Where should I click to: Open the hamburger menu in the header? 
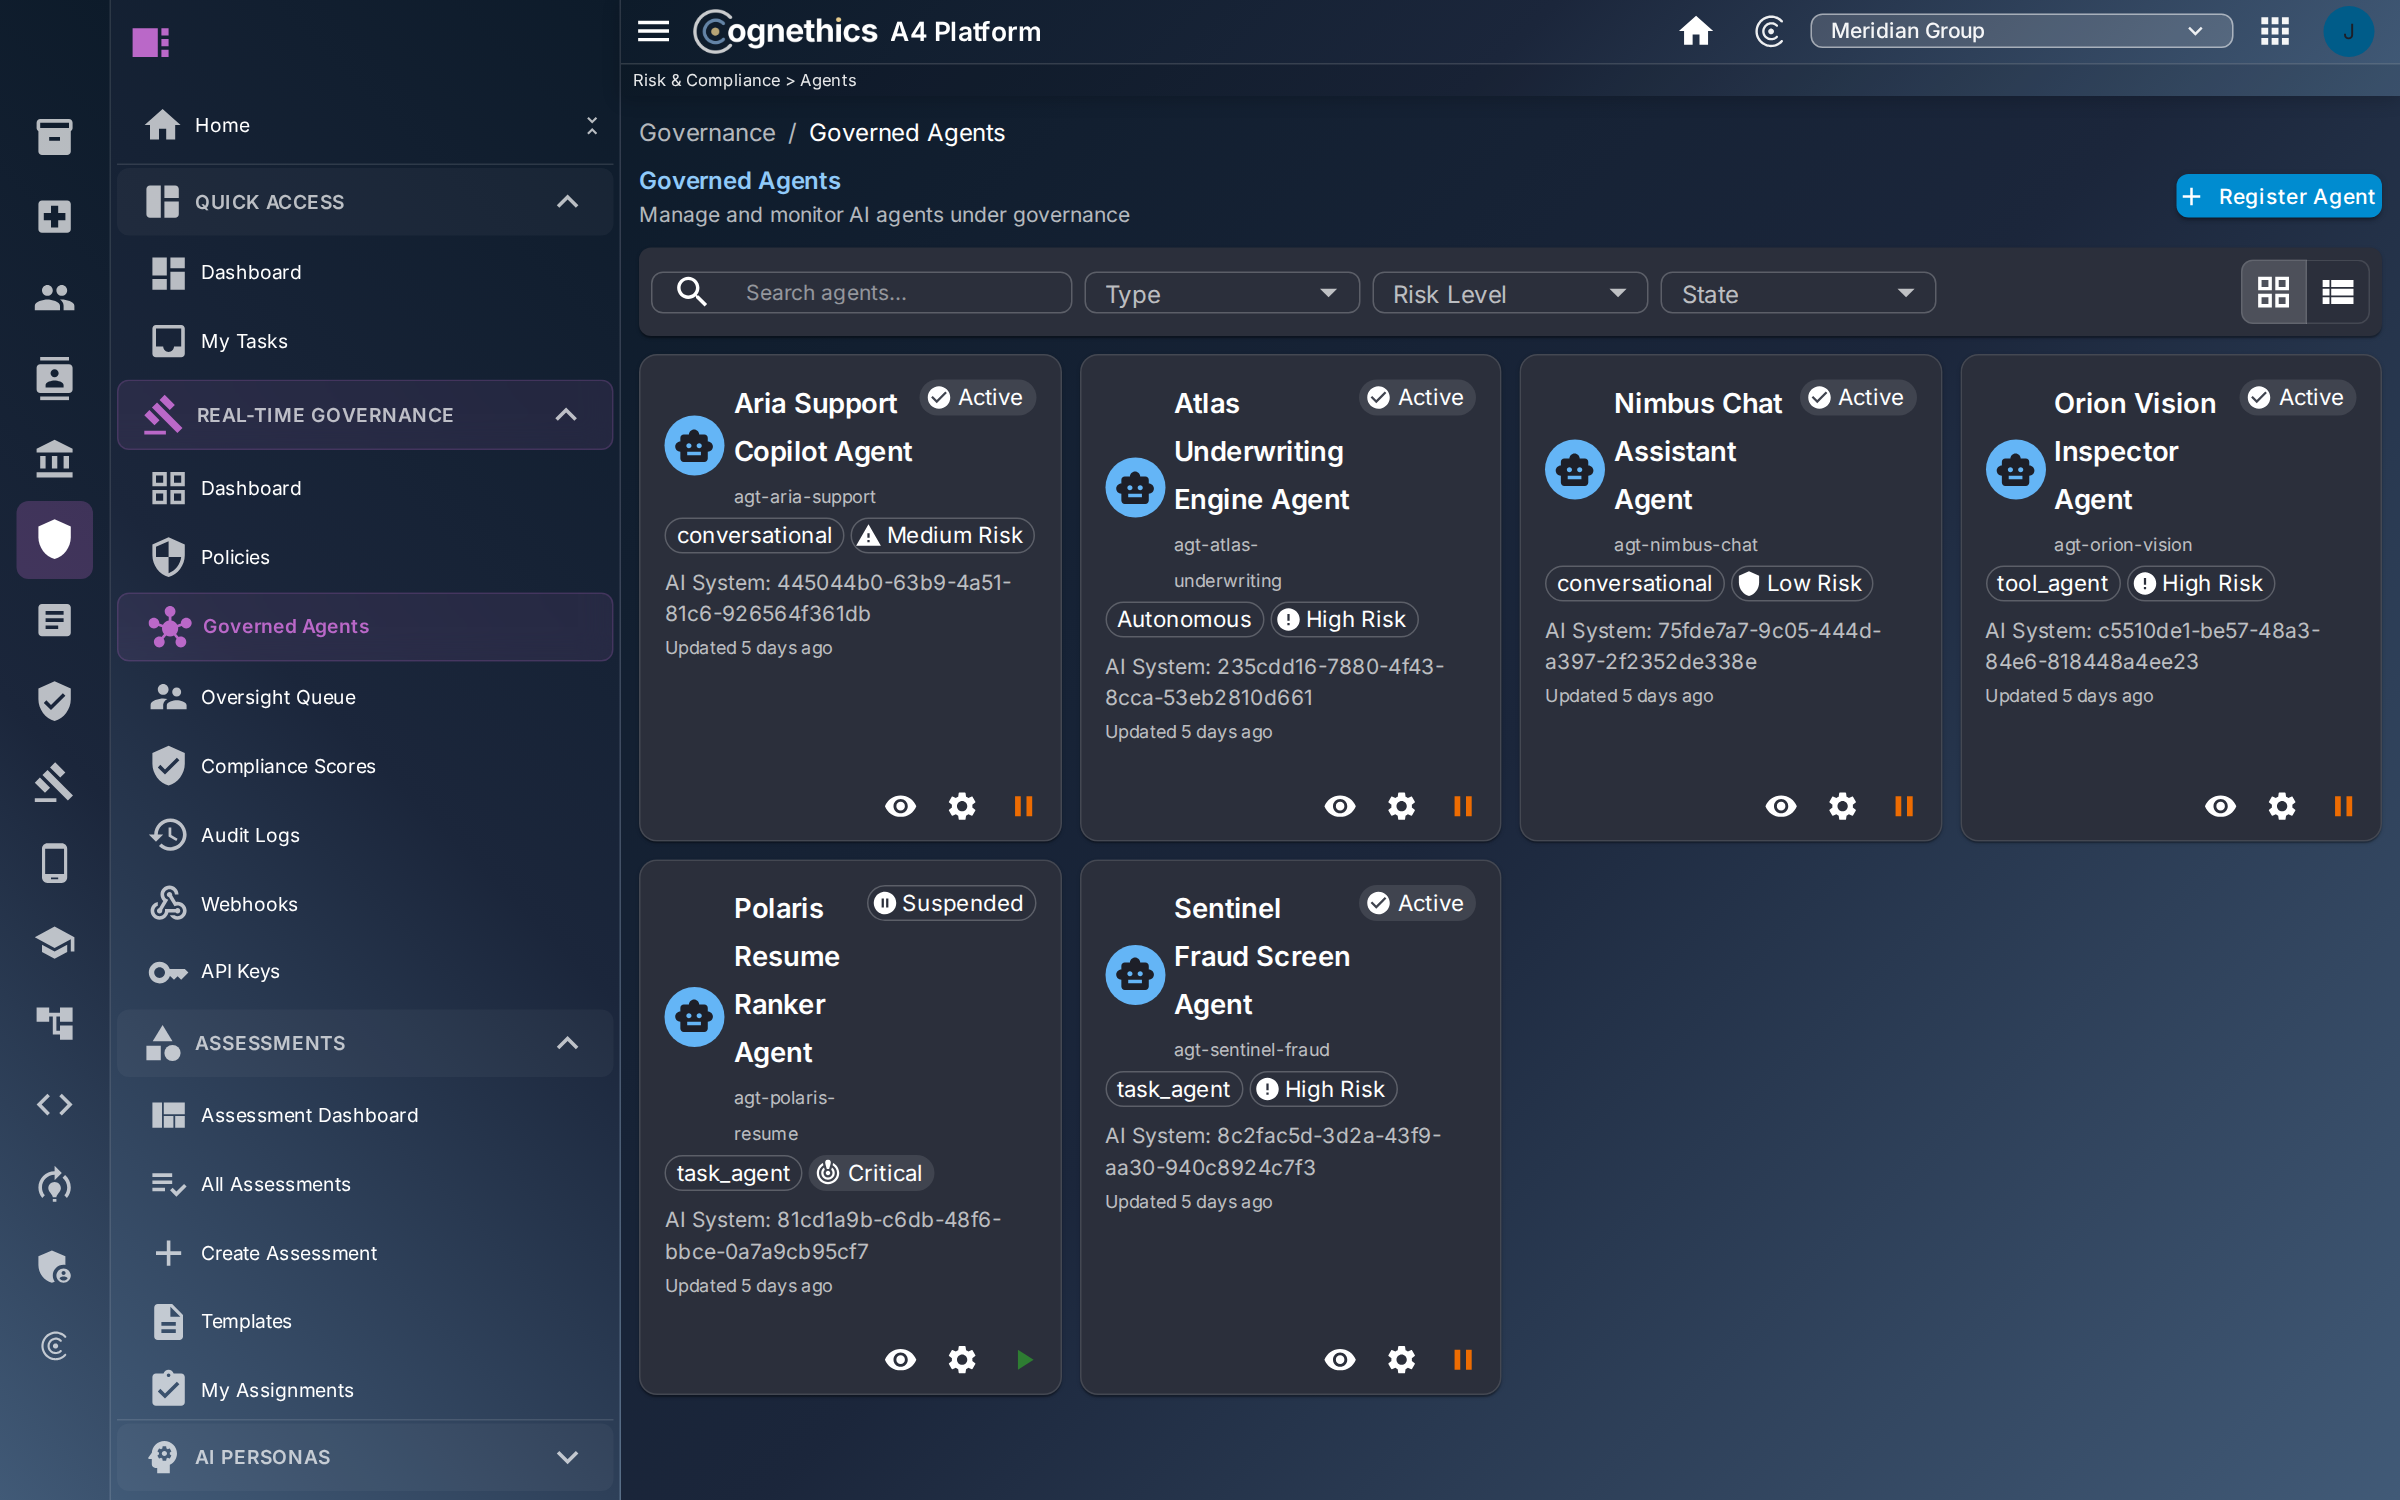tap(653, 31)
